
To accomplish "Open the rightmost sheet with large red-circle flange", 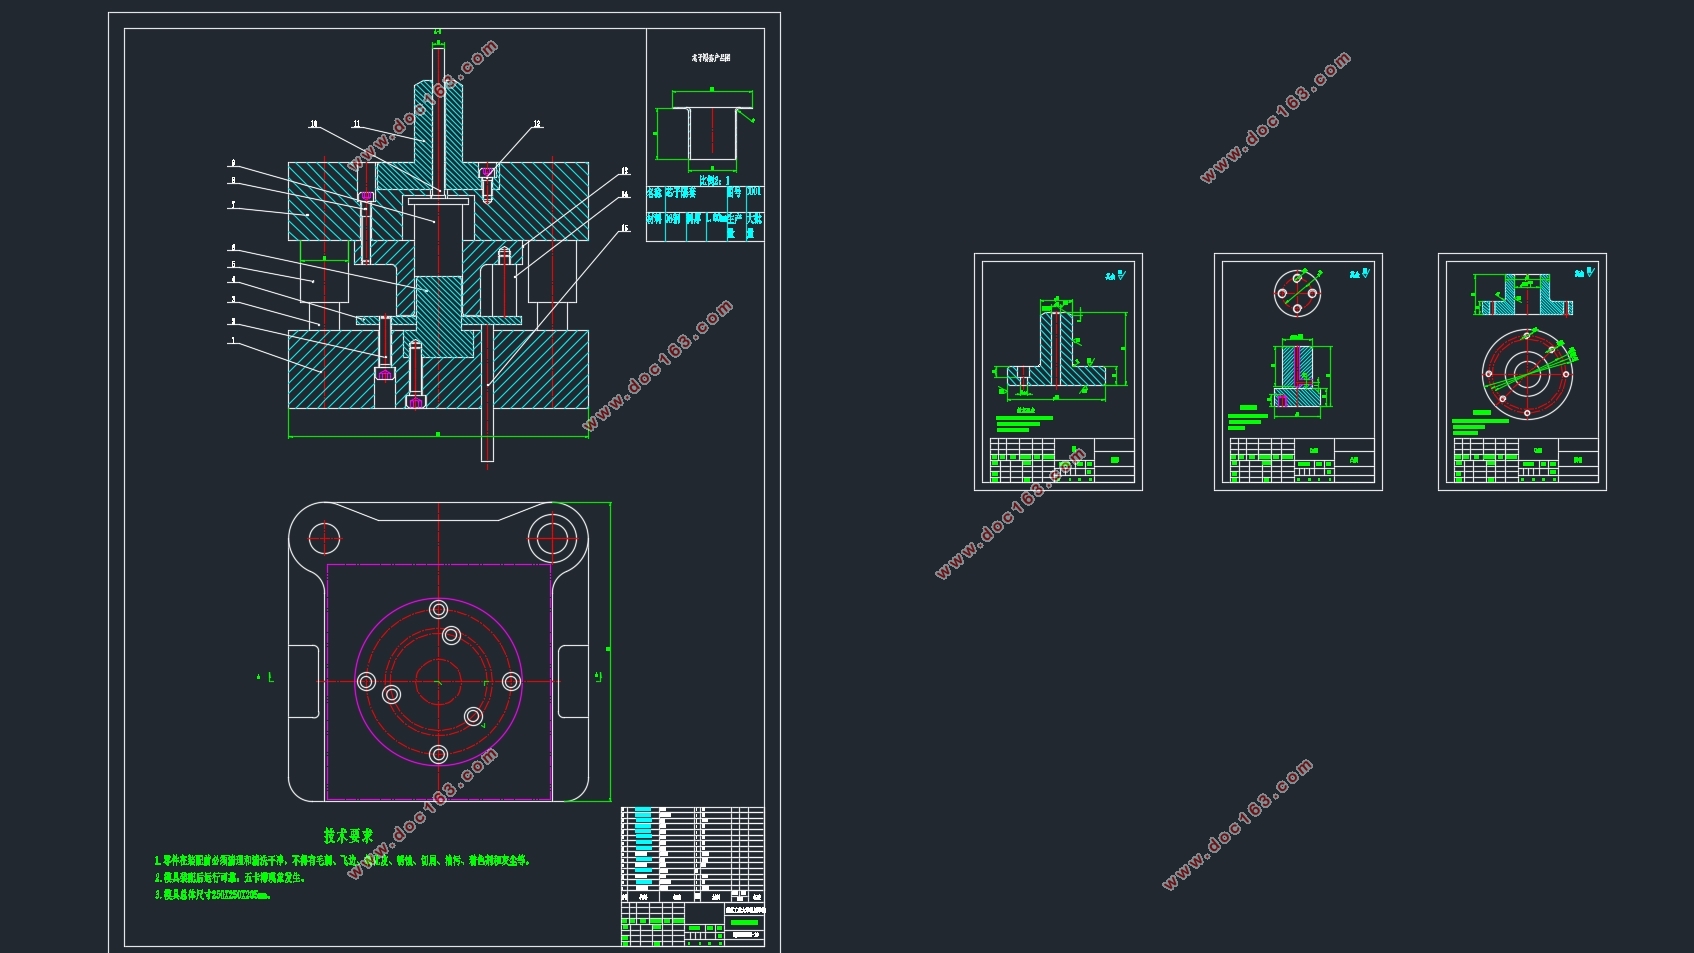I will pyautogui.click(x=1522, y=372).
